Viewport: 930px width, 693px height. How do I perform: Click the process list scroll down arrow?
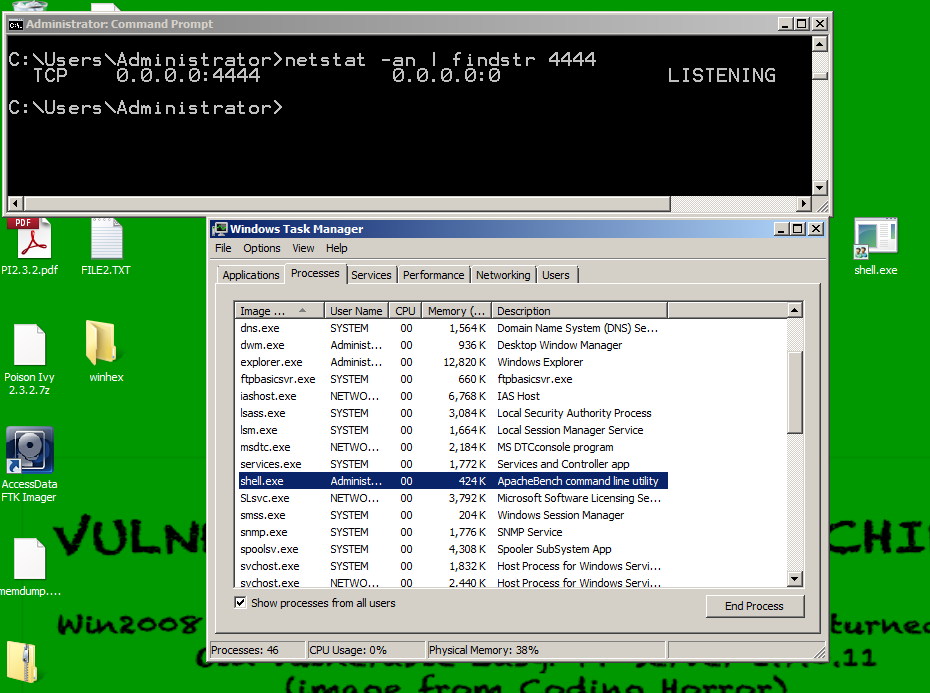coord(795,578)
